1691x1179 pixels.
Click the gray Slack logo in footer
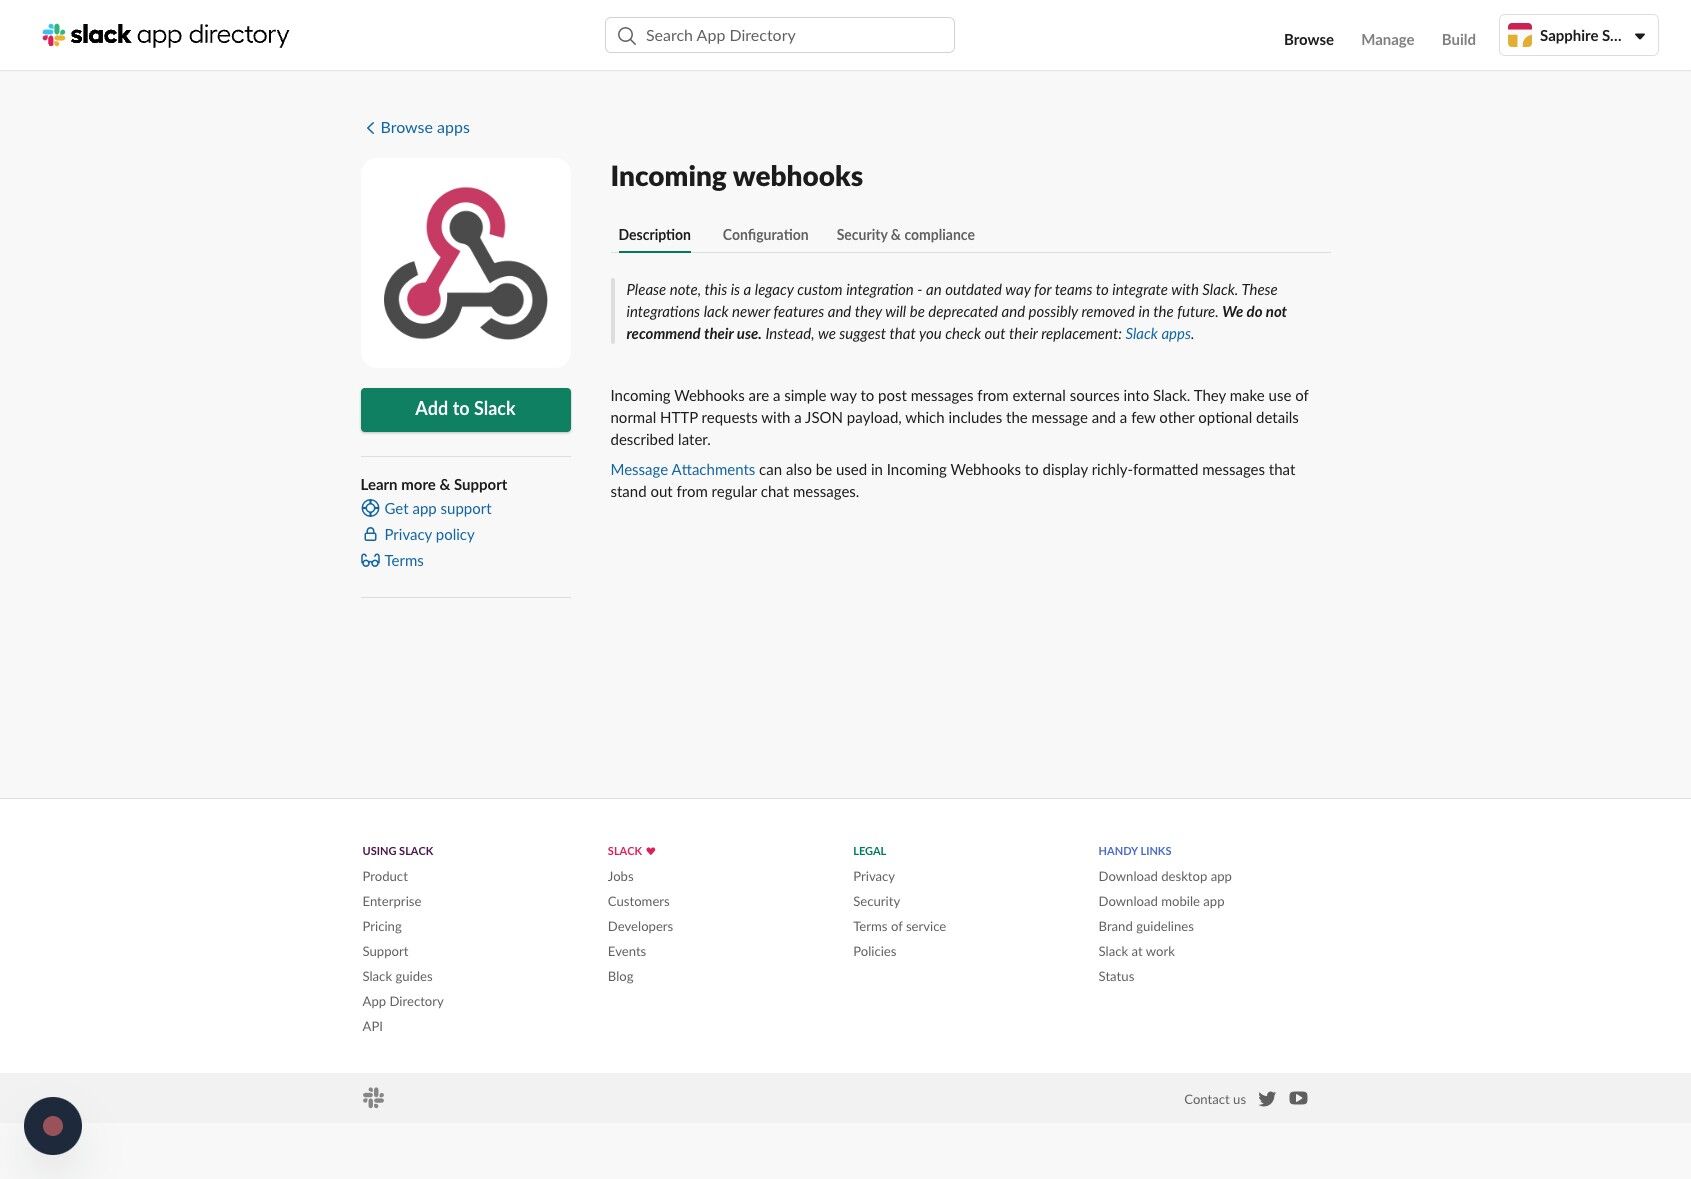[373, 1098]
